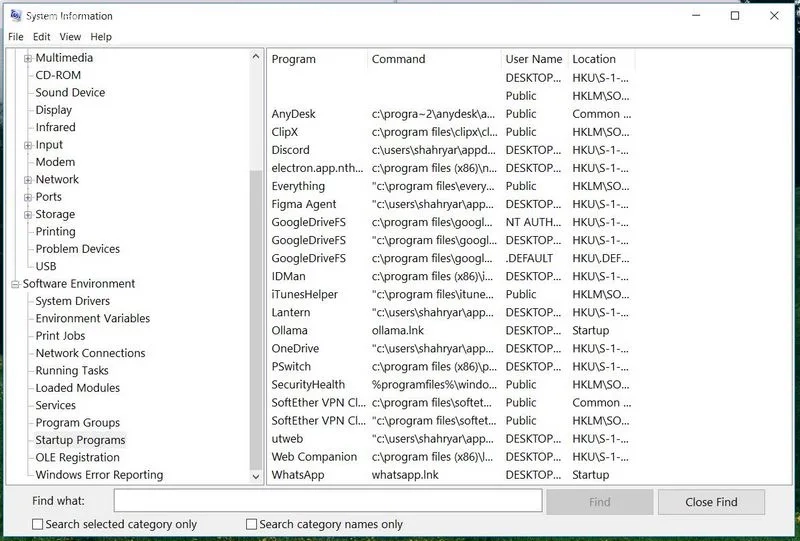Screen dimensions: 800x541
Task: Click the AnyDesk program row
Action: tap(451, 114)
